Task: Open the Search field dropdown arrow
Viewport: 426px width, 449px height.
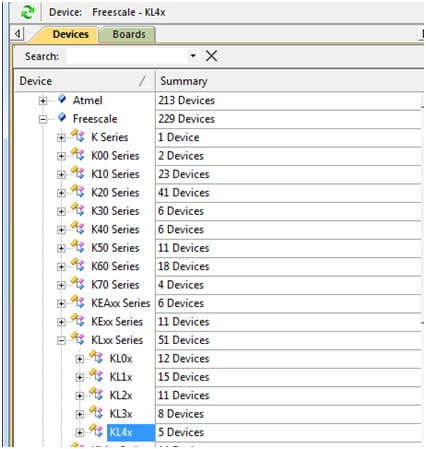Action: pyautogui.click(x=193, y=56)
